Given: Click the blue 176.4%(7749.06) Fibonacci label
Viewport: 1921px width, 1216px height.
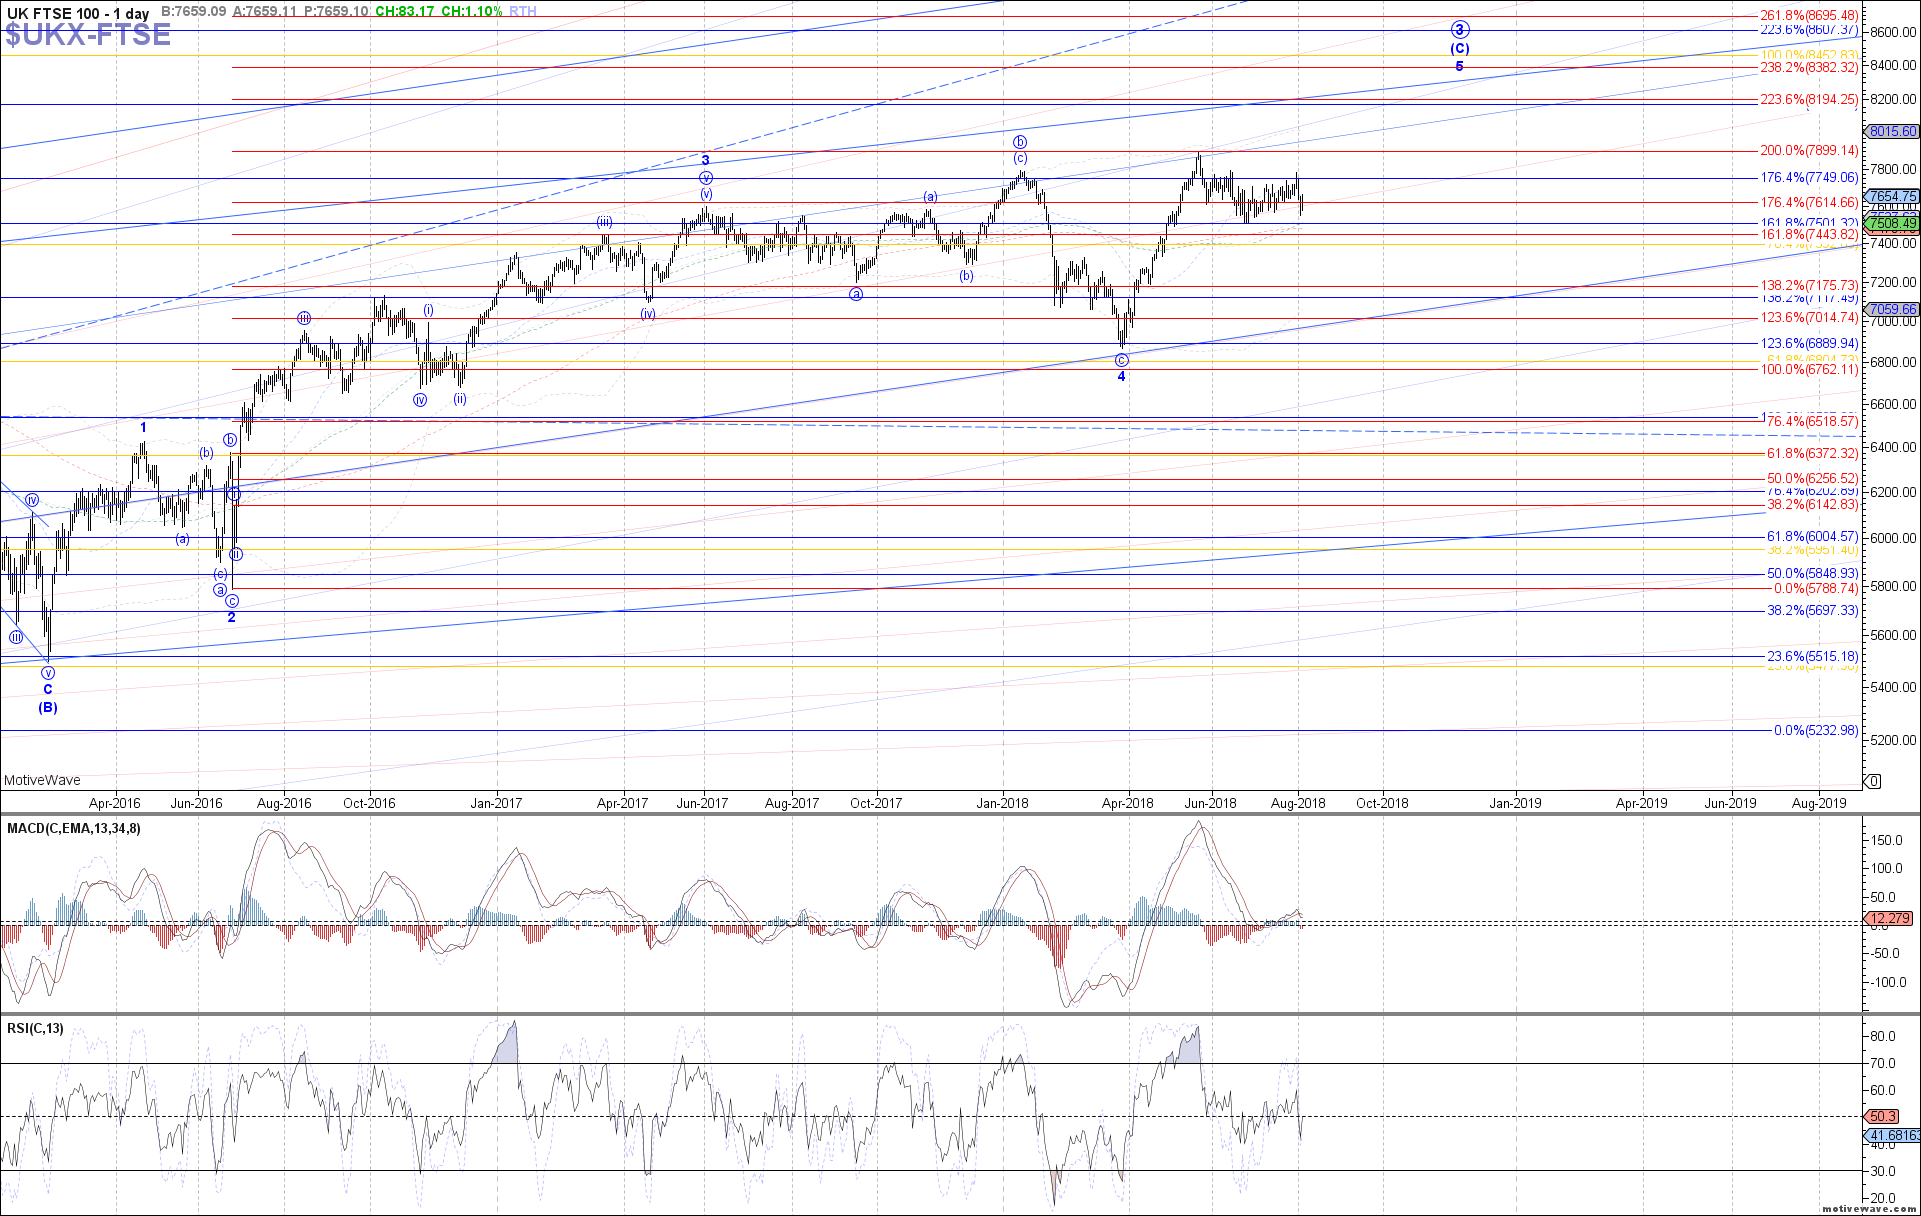Looking at the screenshot, I should tap(1809, 178).
